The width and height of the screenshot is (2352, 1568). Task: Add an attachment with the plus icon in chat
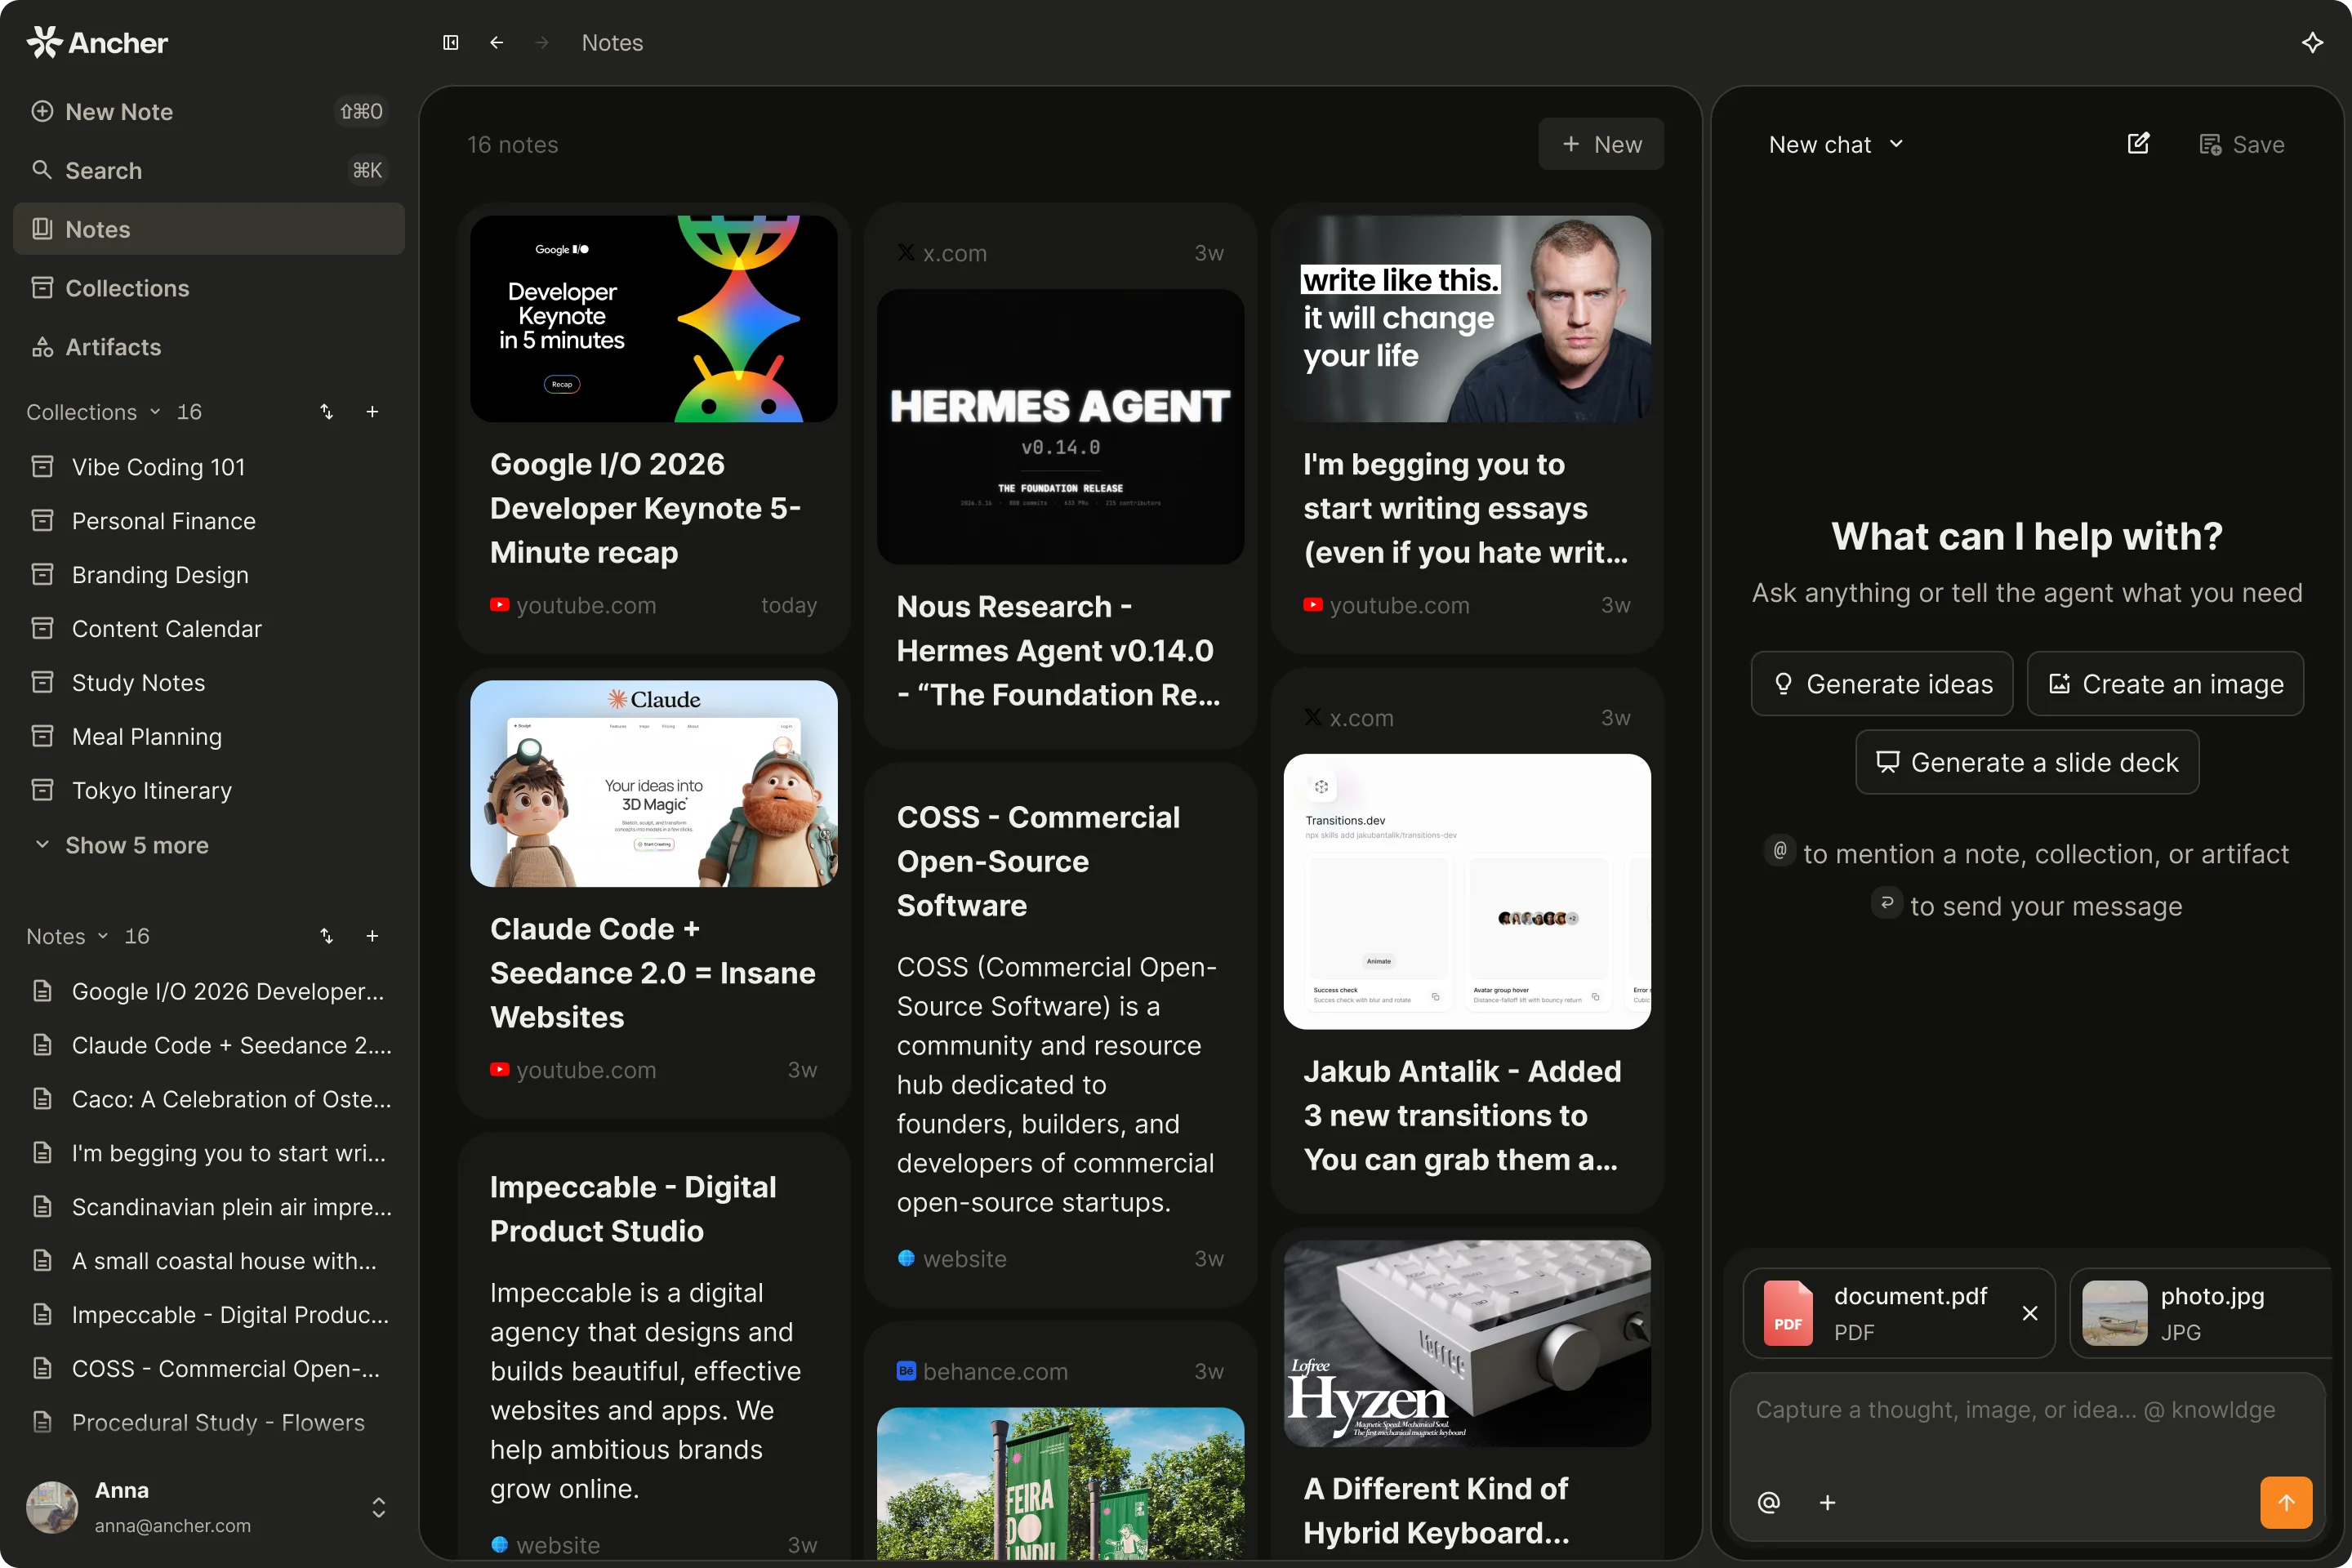point(1827,1503)
